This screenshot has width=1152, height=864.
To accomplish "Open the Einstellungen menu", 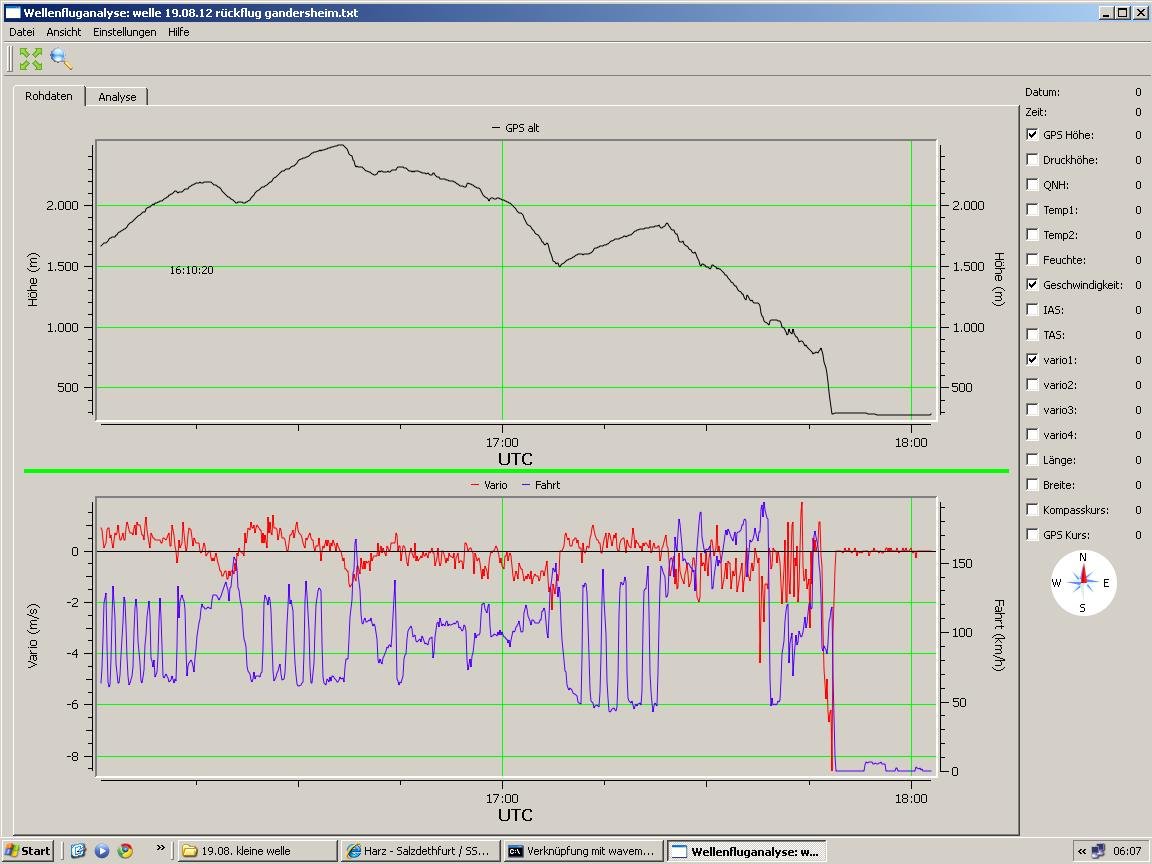I will [x=124, y=32].
